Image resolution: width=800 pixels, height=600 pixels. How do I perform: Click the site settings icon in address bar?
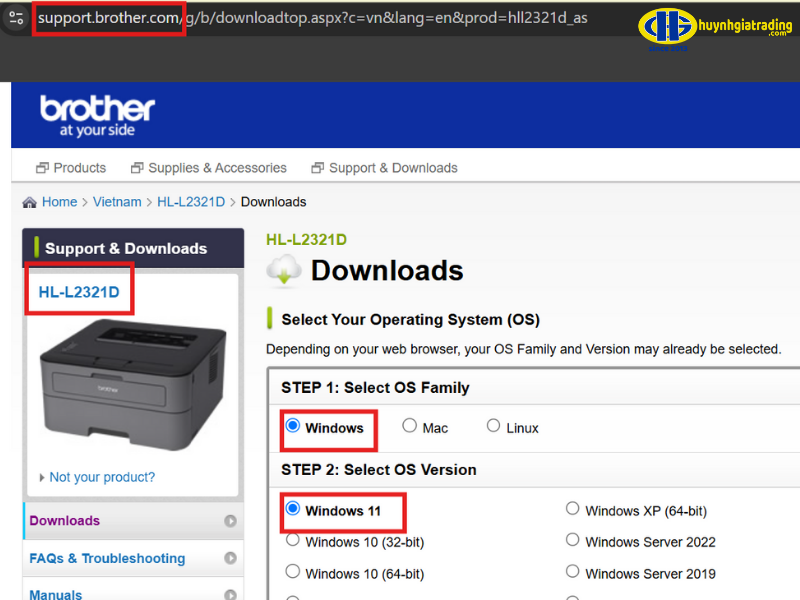pos(15,17)
